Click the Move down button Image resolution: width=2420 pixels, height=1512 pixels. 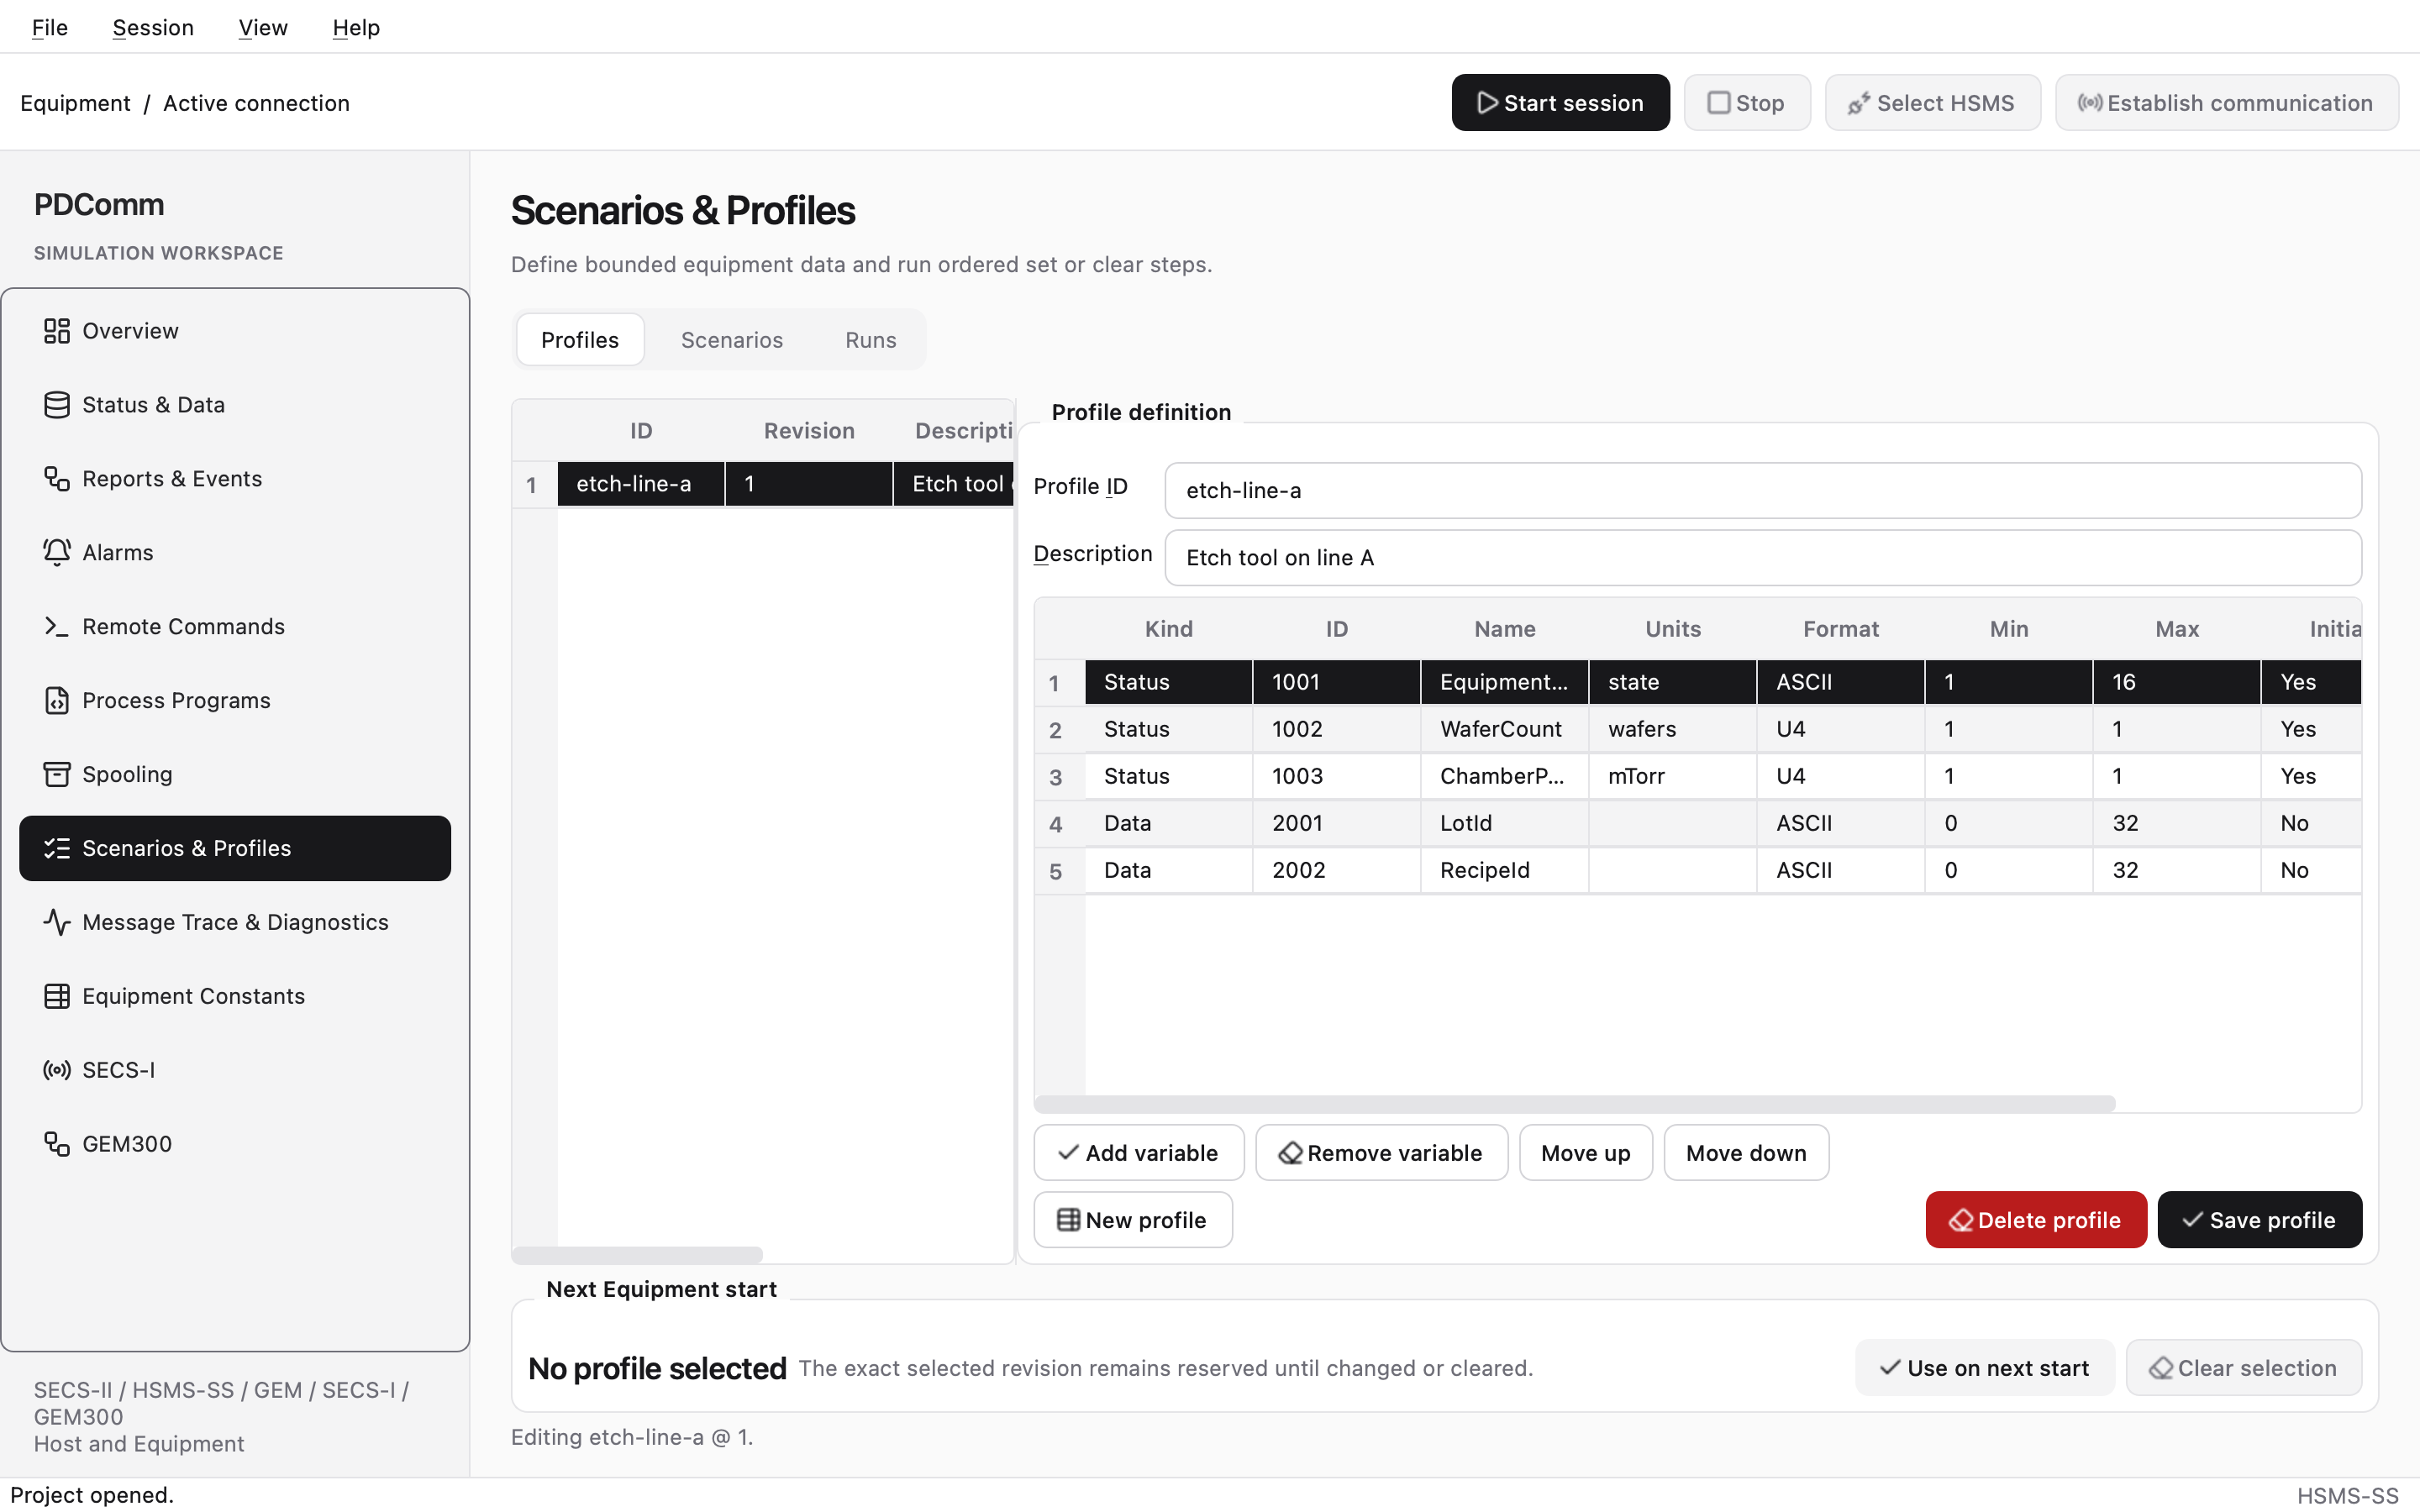[x=1747, y=1153]
